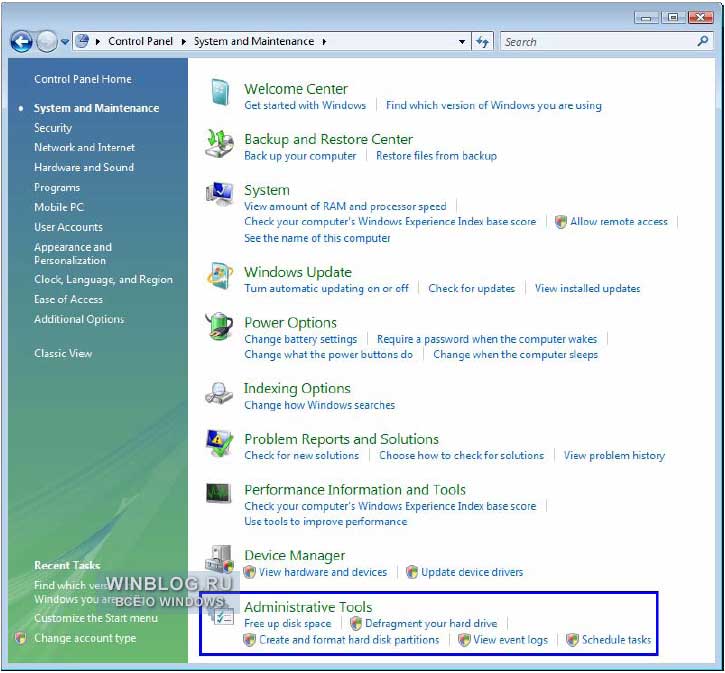The image size is (725, 673).
Task: Click shield icon beside Update device drivers
Action: click(412, 572)
